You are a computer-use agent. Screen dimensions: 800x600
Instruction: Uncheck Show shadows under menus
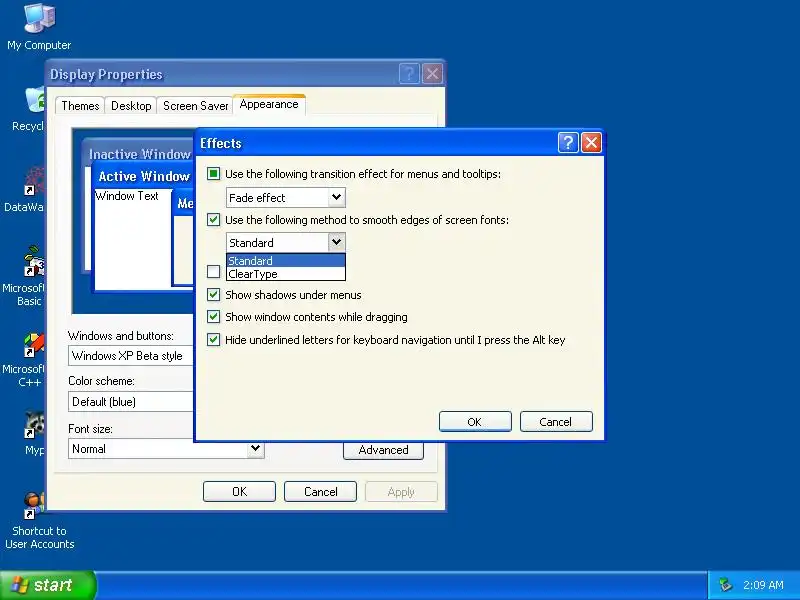point(214,294)
